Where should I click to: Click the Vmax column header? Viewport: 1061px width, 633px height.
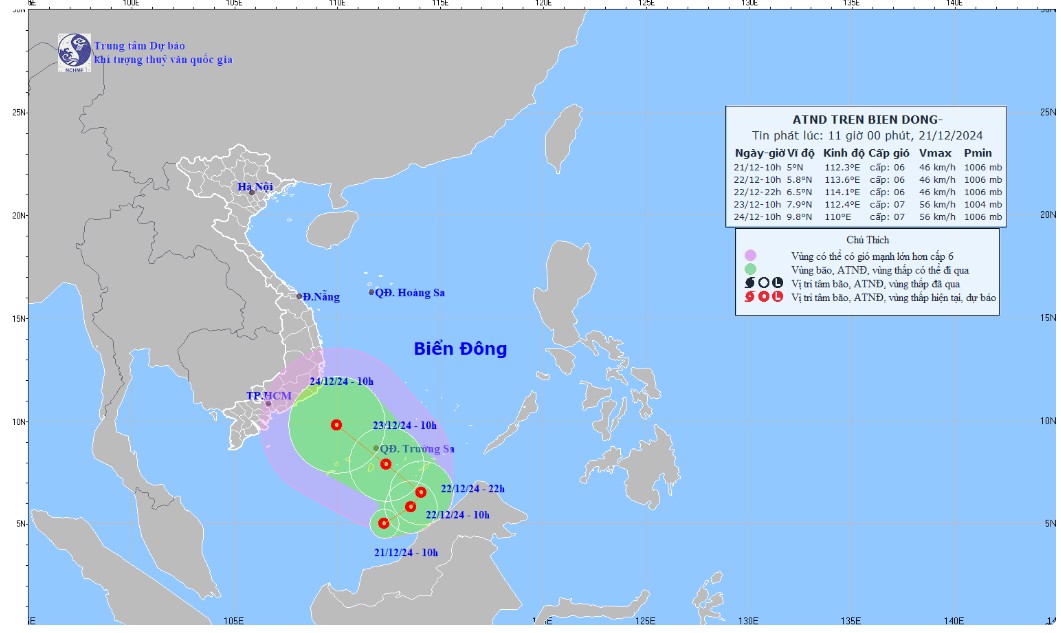tap(934, 152)
